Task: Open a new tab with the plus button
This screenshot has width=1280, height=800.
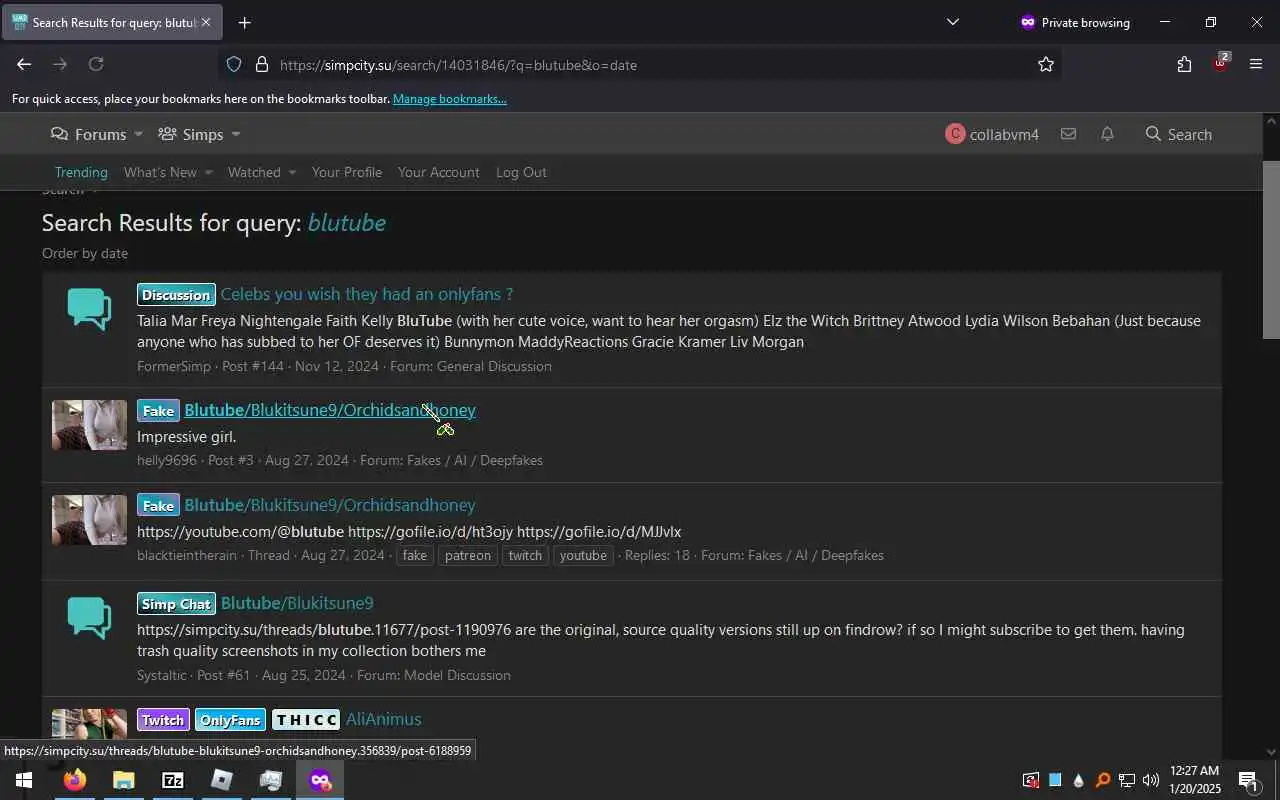Action: [245, 22]
